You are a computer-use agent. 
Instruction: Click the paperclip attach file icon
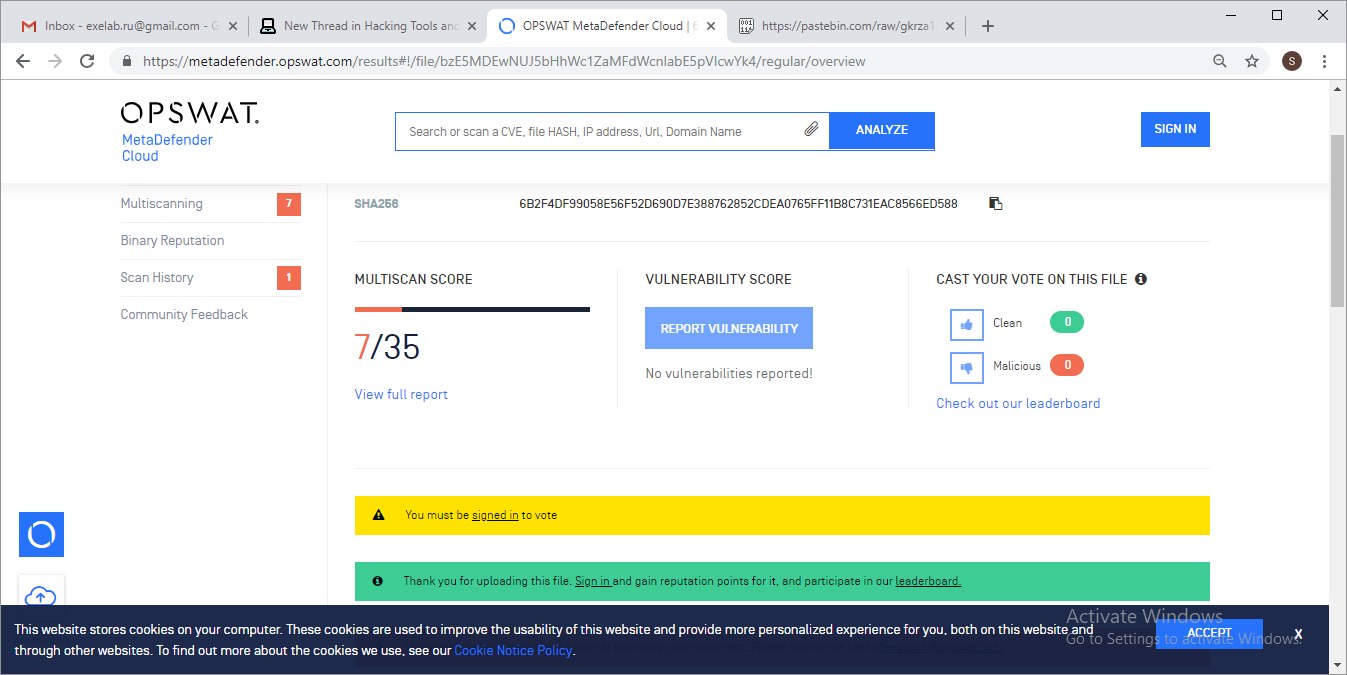click(x=812, y=130)
